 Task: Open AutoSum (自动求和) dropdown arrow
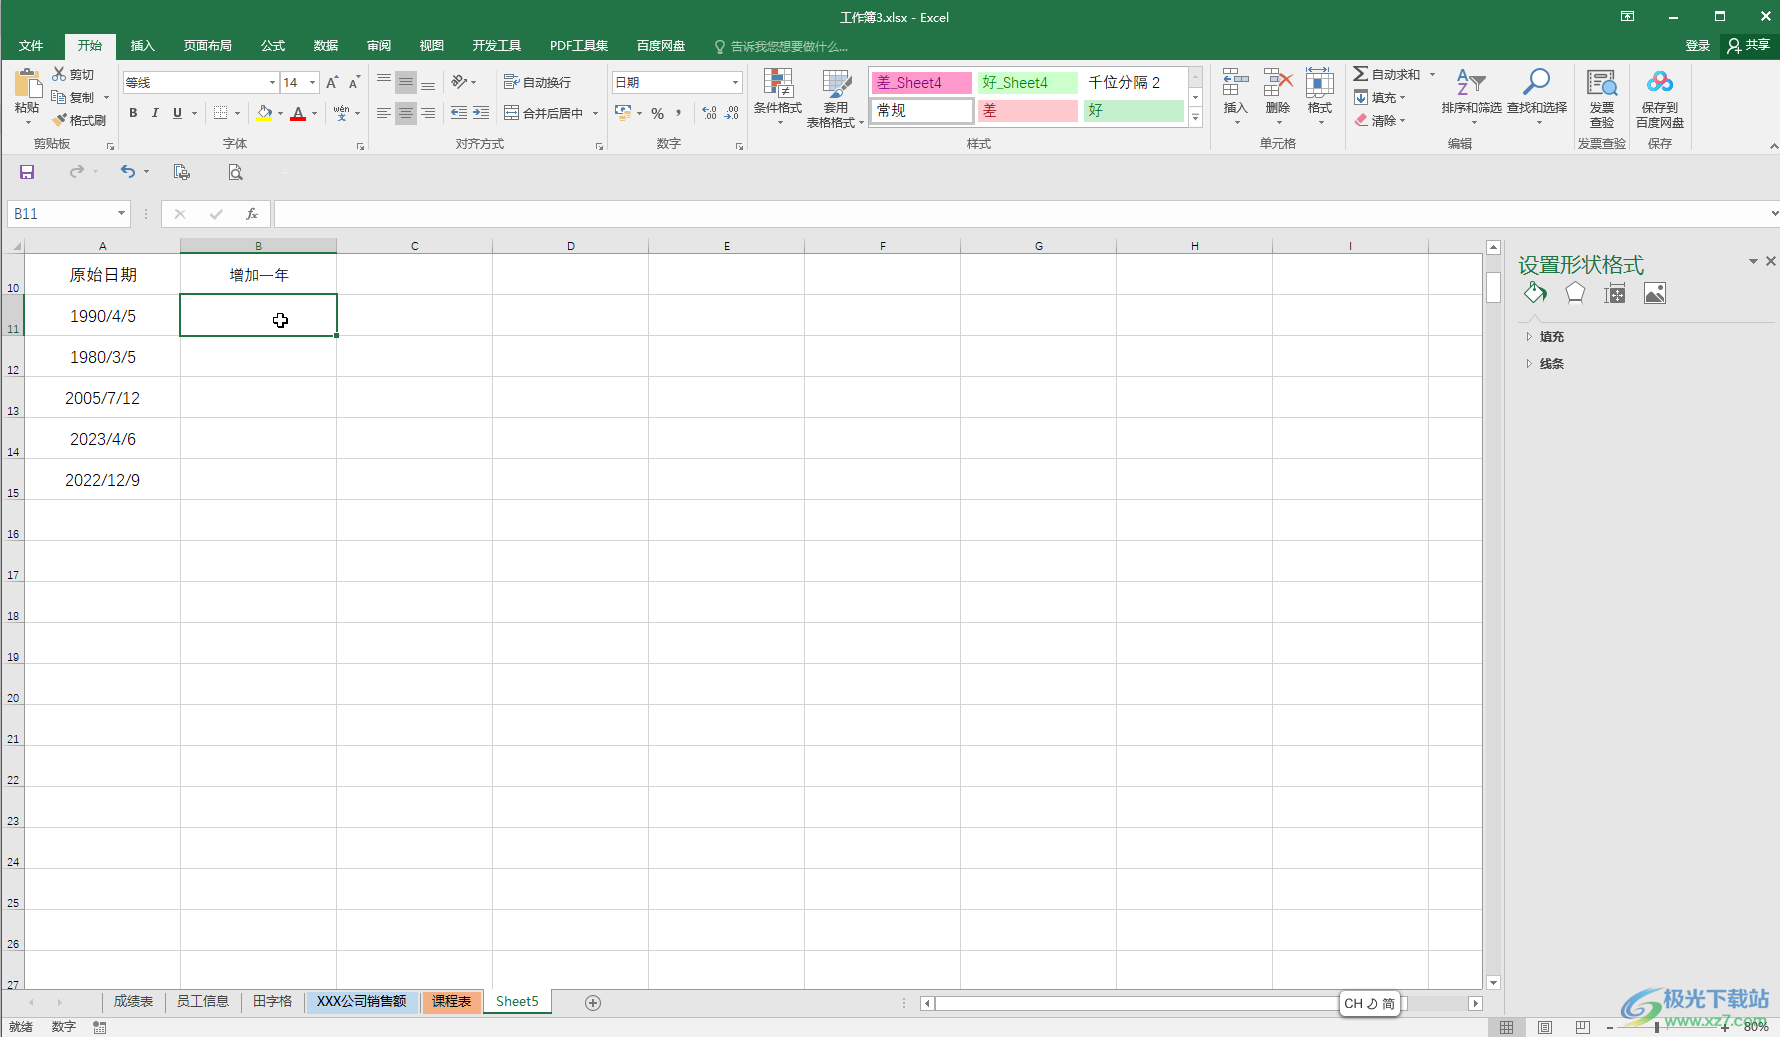(x=1432, y=74)
